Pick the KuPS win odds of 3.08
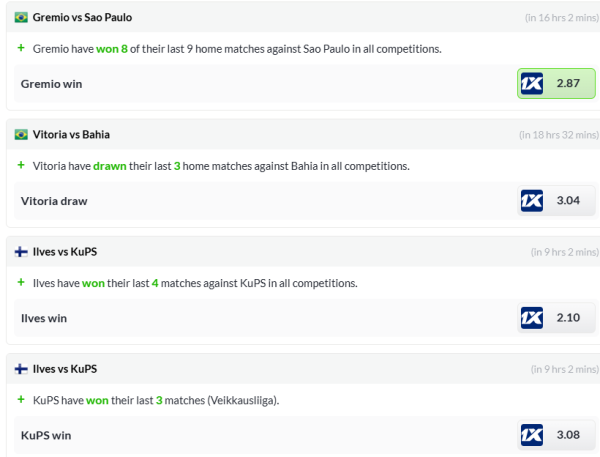This screenshot has width=600, height=457. [568, 435]
